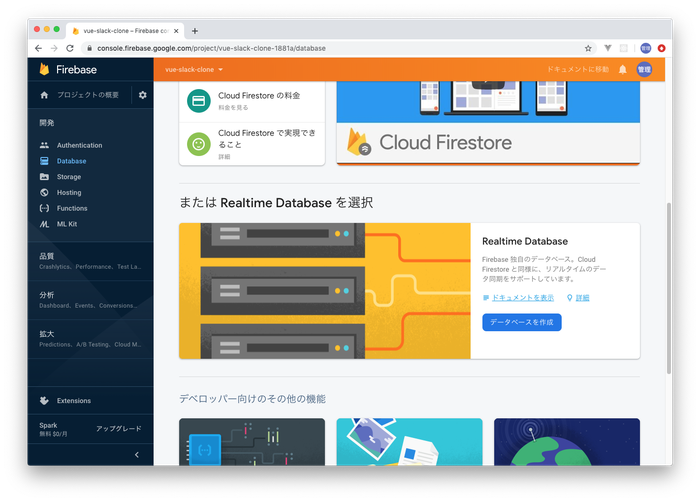Viewport: 700px width, 502px height.
Task: Open the Hosting globe feature card
Action: coord(567,442)
